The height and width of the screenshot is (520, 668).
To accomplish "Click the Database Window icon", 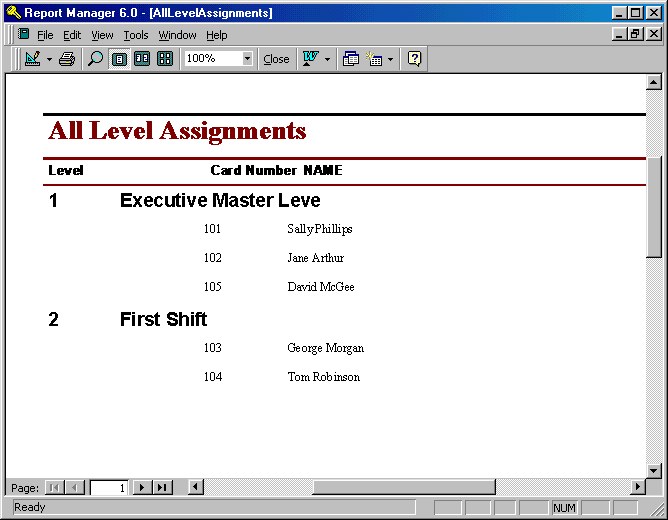I will tap(351, 59).
